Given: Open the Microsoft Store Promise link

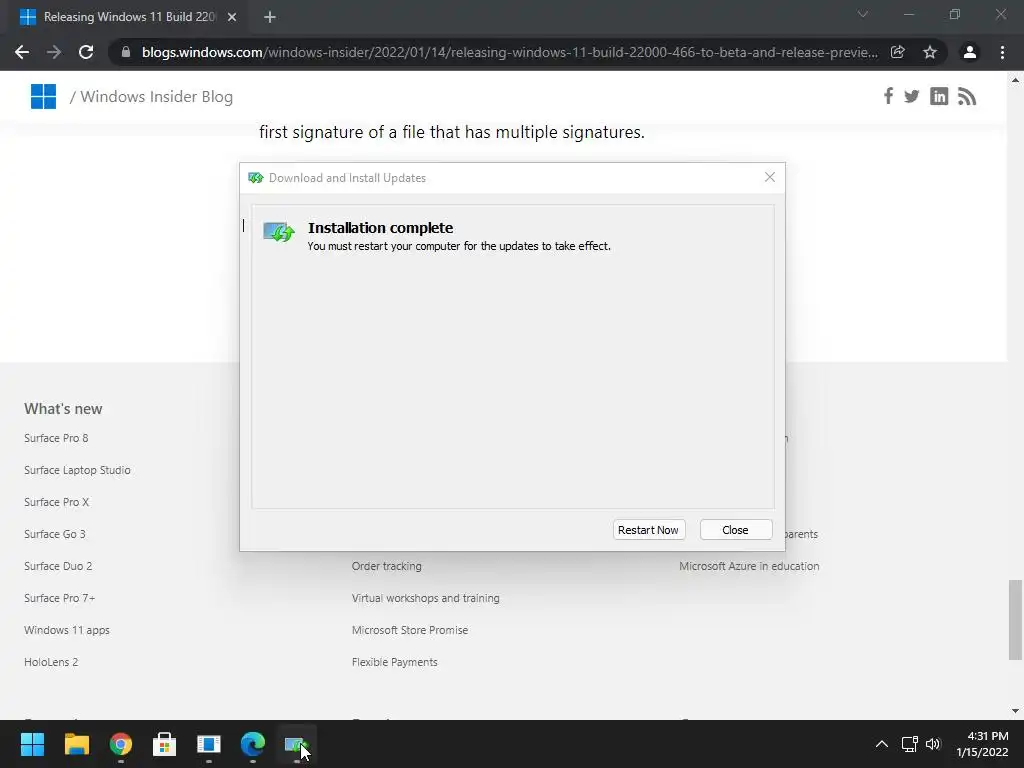Looking at the screenshot, I should click(x=410, y=630).
